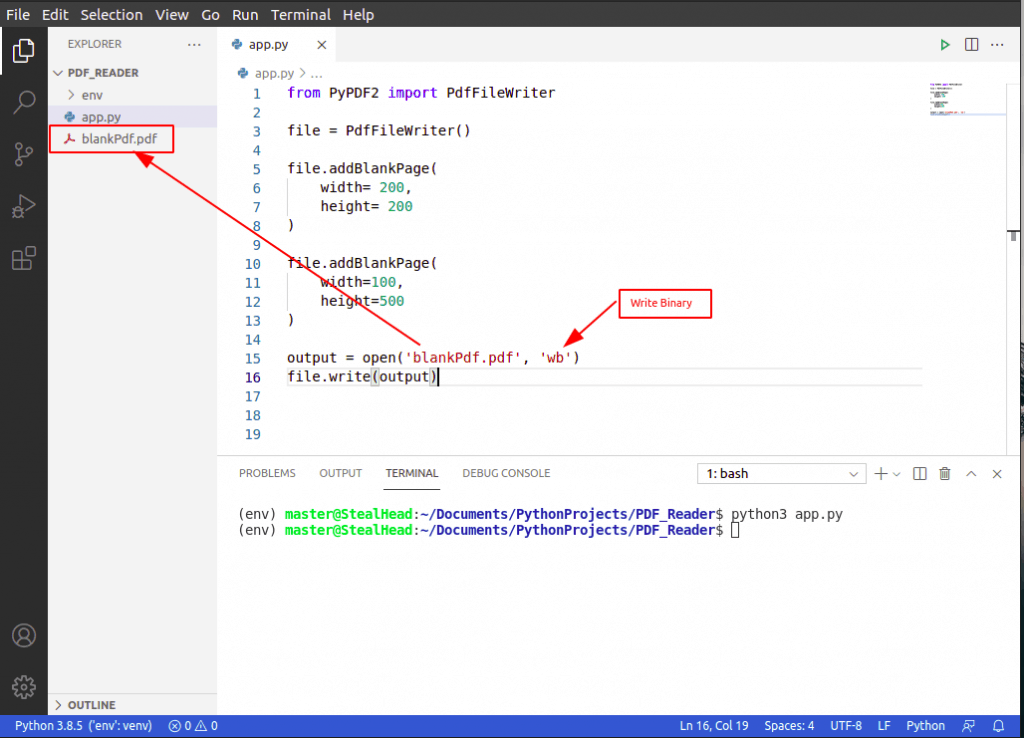Open the notifications bell in the status bar
The width and height of the screenshot is (1024, 738).
point(998,725)
